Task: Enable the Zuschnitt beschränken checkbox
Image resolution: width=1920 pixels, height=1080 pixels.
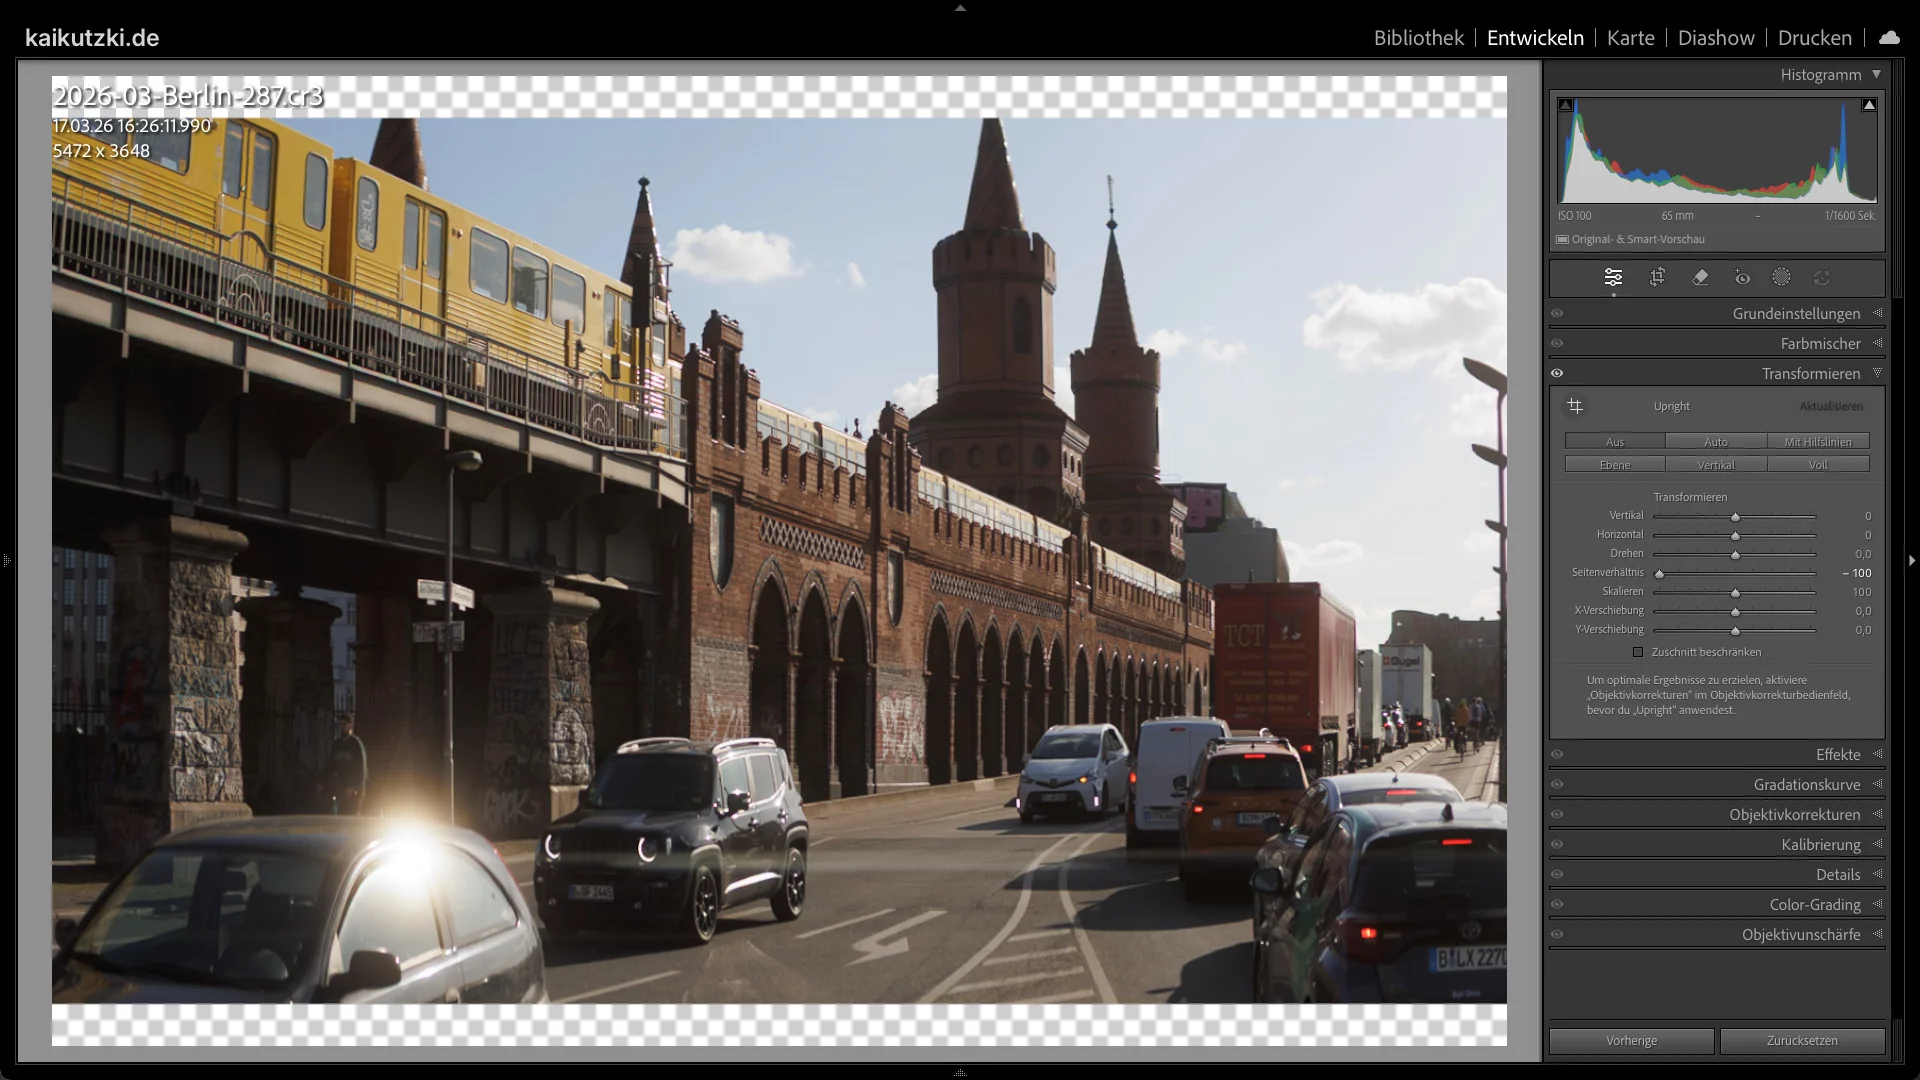Action: pyautogui.click(x=1638, y=652)
